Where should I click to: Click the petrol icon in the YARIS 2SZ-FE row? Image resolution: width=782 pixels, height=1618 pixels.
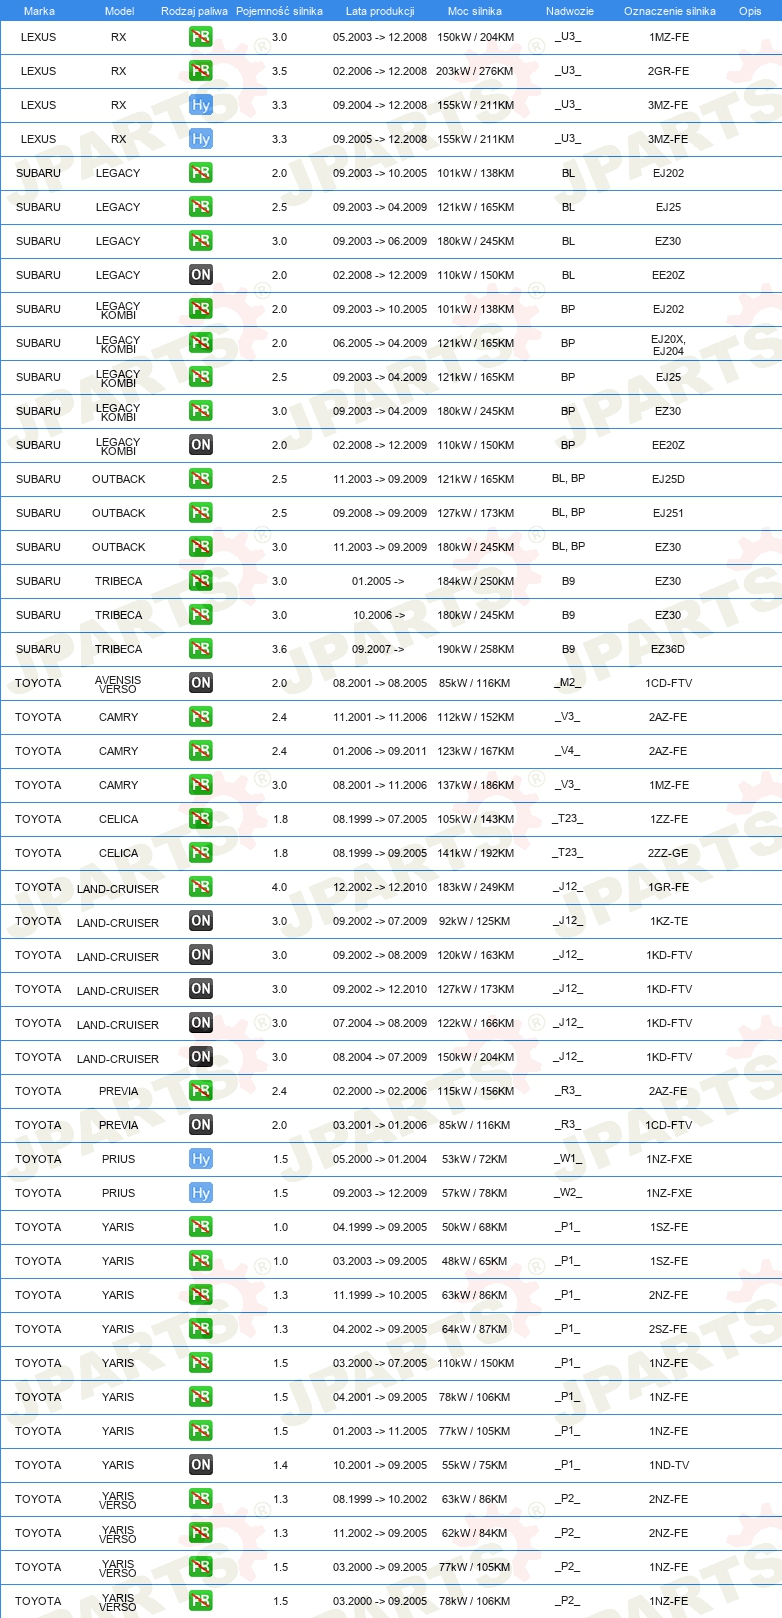201,1329
